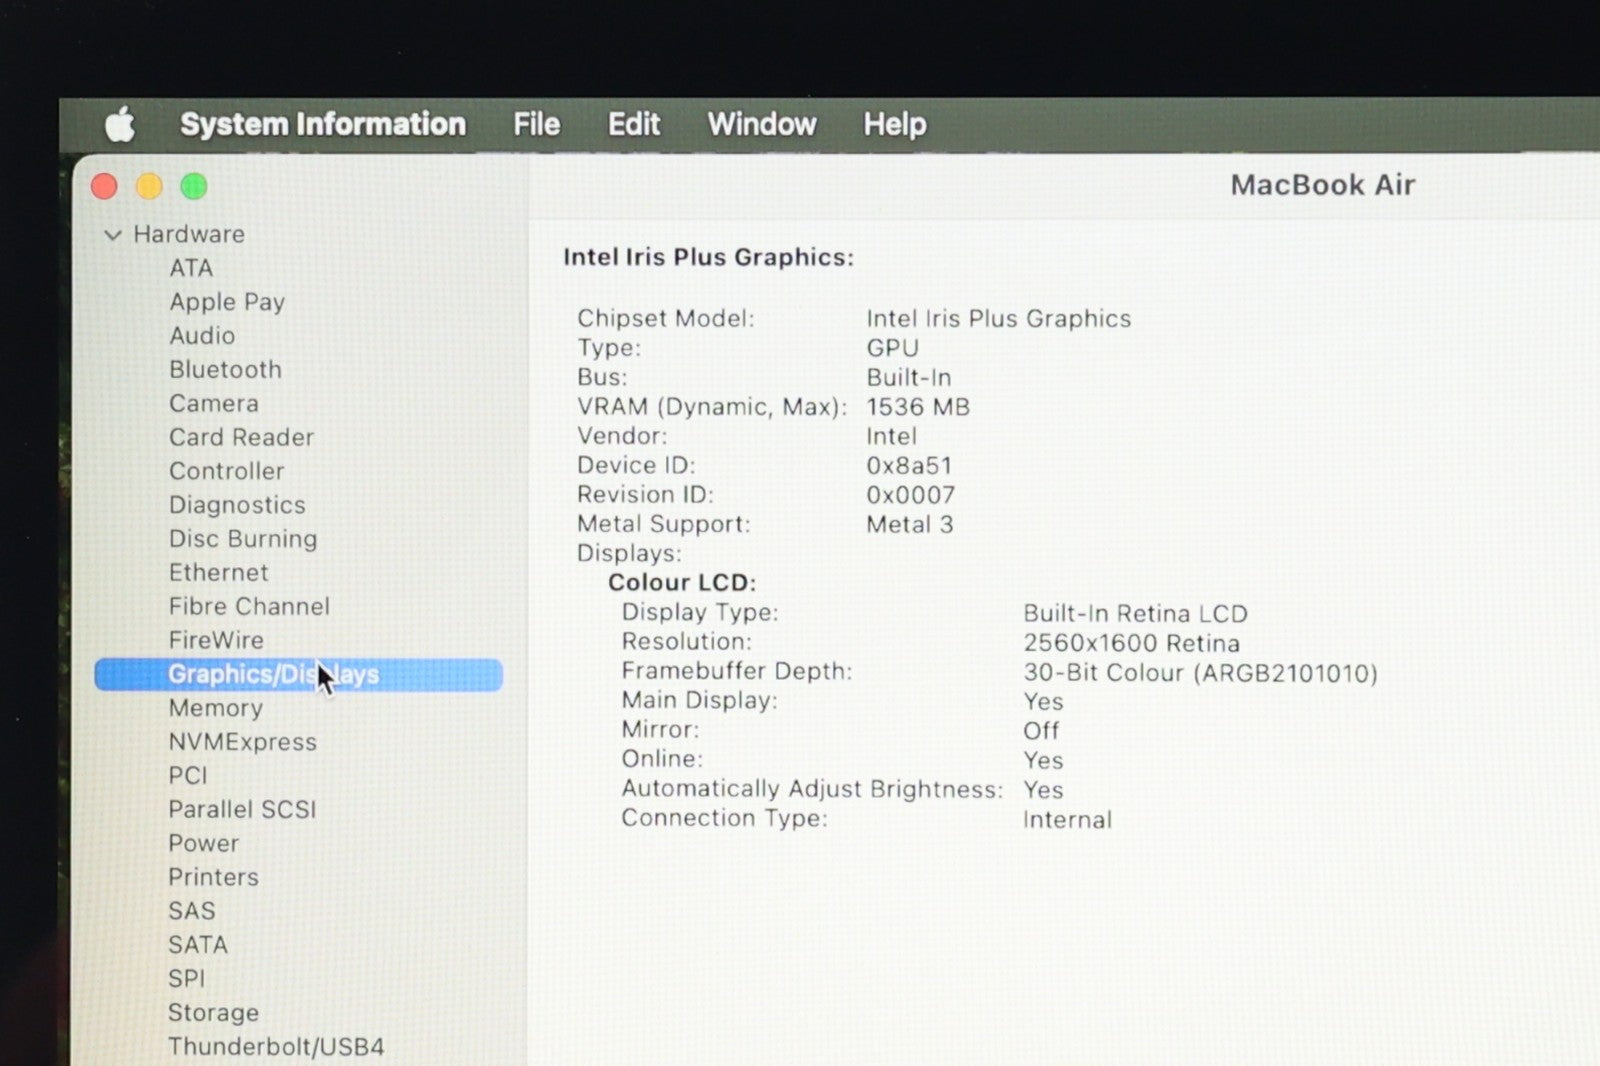Select the Graphics/Displays sidebar item
Image resolution: width=1600 pixels, height=1066 pixels.
click(273, 675)
